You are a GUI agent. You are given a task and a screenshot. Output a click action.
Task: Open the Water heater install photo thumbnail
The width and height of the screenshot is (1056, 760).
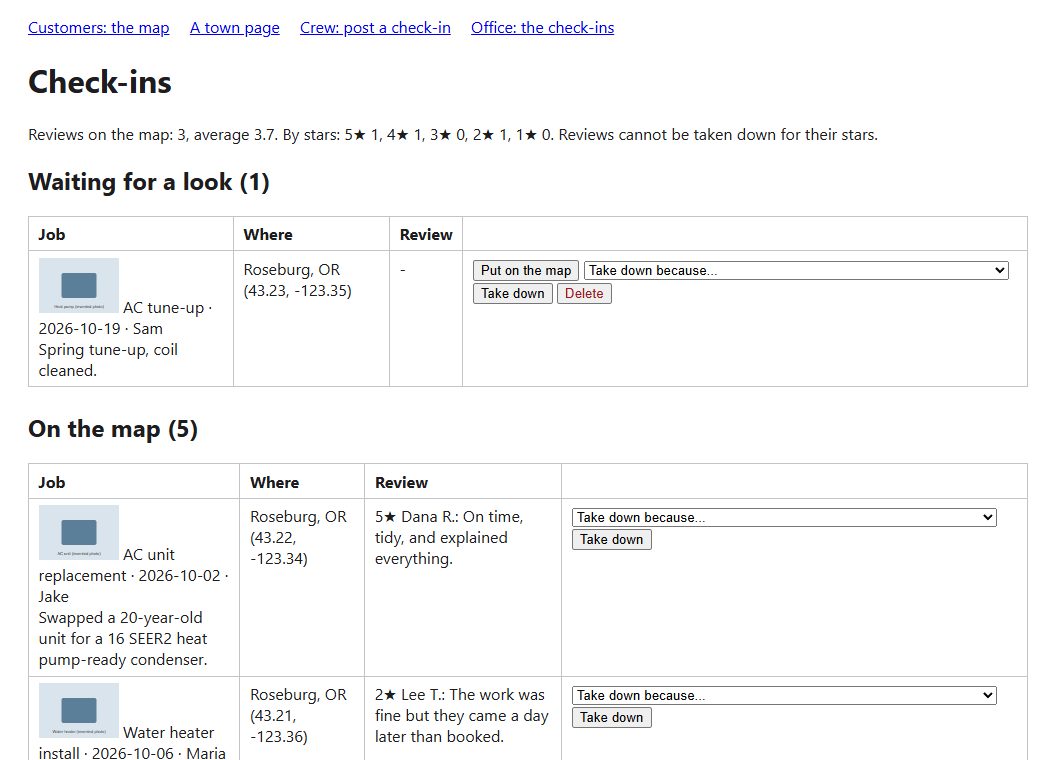tap(79, 710)
